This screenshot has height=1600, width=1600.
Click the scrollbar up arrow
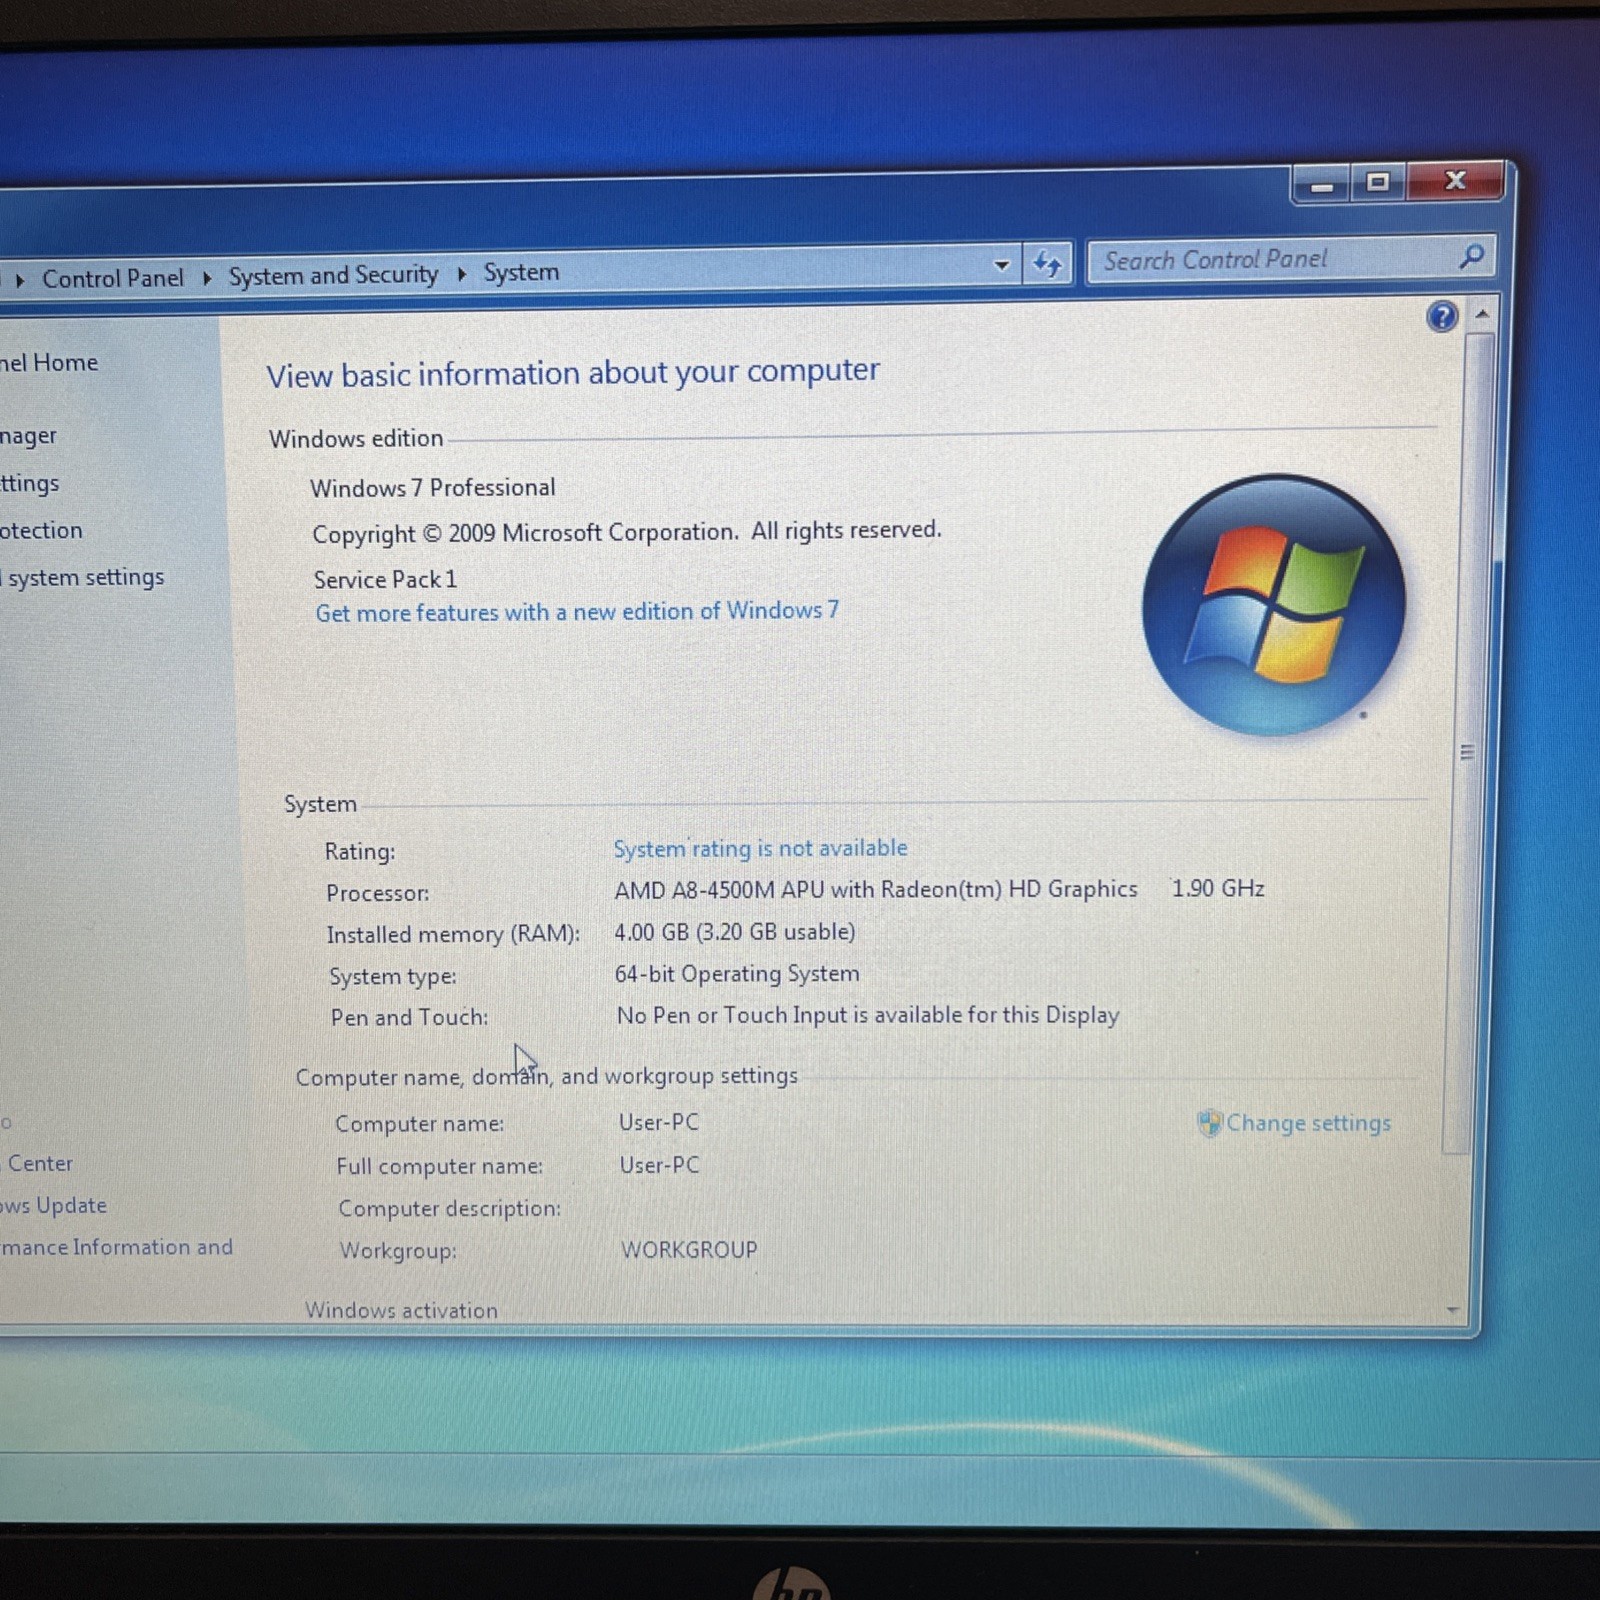pyautogui.click(x=1482, y=314)
